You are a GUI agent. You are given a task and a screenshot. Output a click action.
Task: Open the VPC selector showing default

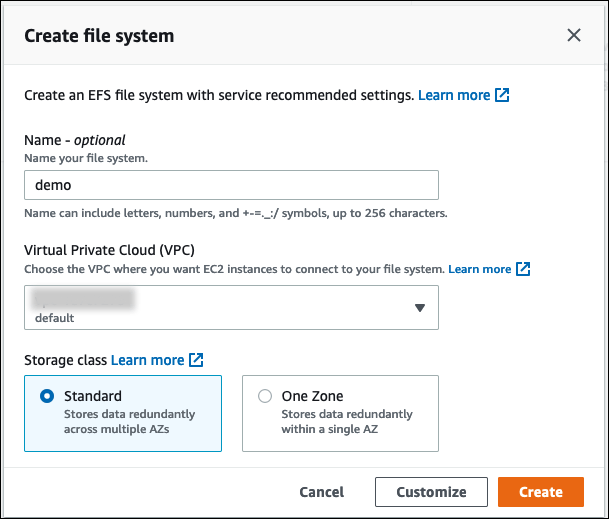tap(230, 308)
